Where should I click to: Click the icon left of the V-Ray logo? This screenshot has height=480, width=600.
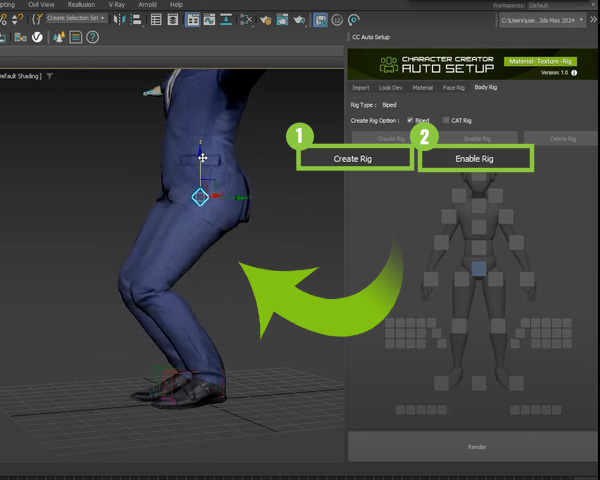(20, 37)
